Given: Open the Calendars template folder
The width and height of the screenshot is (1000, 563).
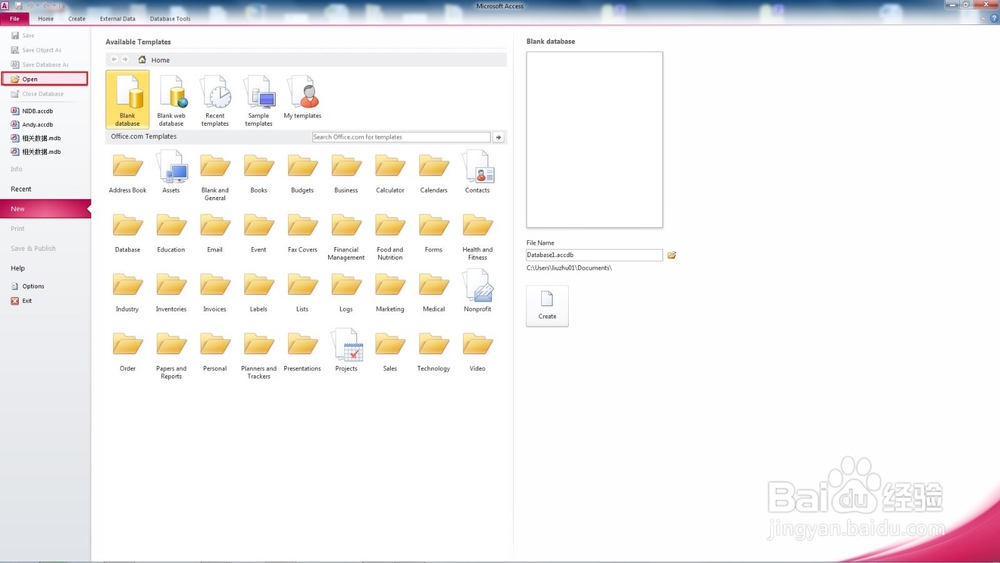Looking at the screenshot, I should point(434,172).
